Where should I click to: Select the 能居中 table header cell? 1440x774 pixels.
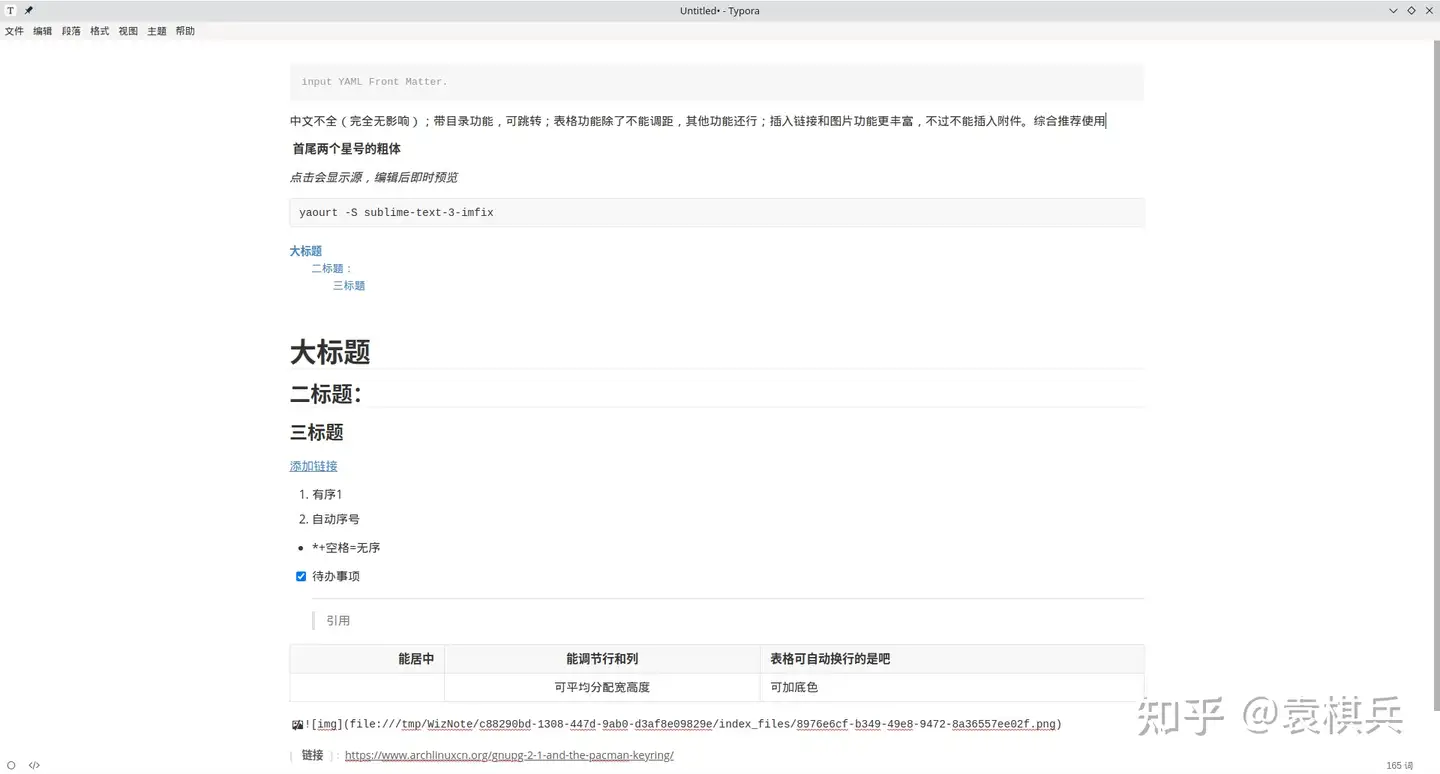click(x=367, y=659)
